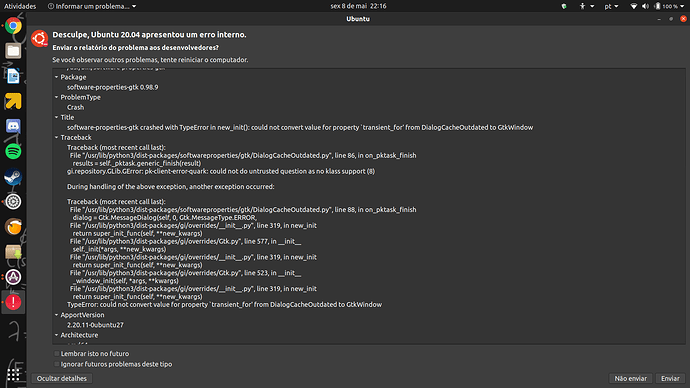
Task: Open the system menu dropdown arrow
Action: coord(683,6)
